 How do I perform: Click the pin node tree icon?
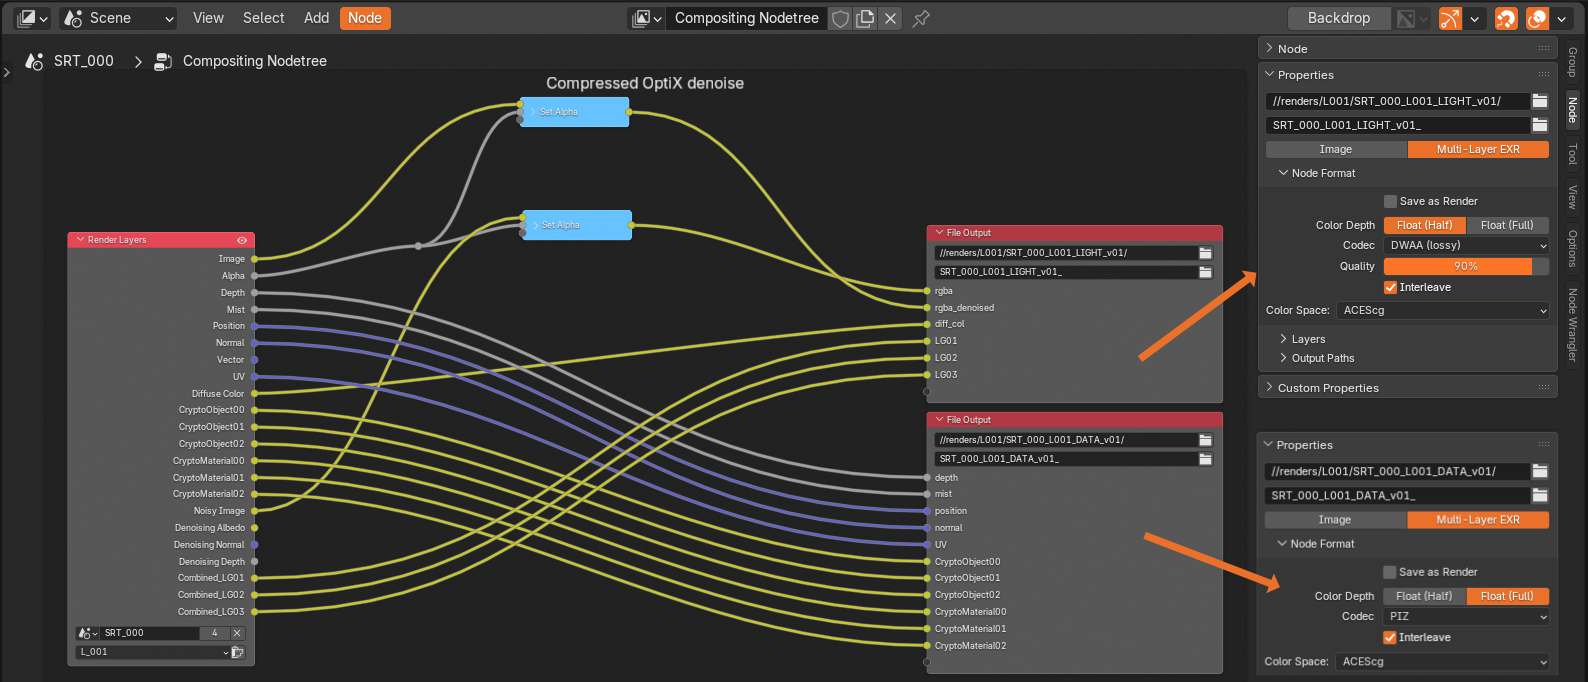(x=921, y=18)
